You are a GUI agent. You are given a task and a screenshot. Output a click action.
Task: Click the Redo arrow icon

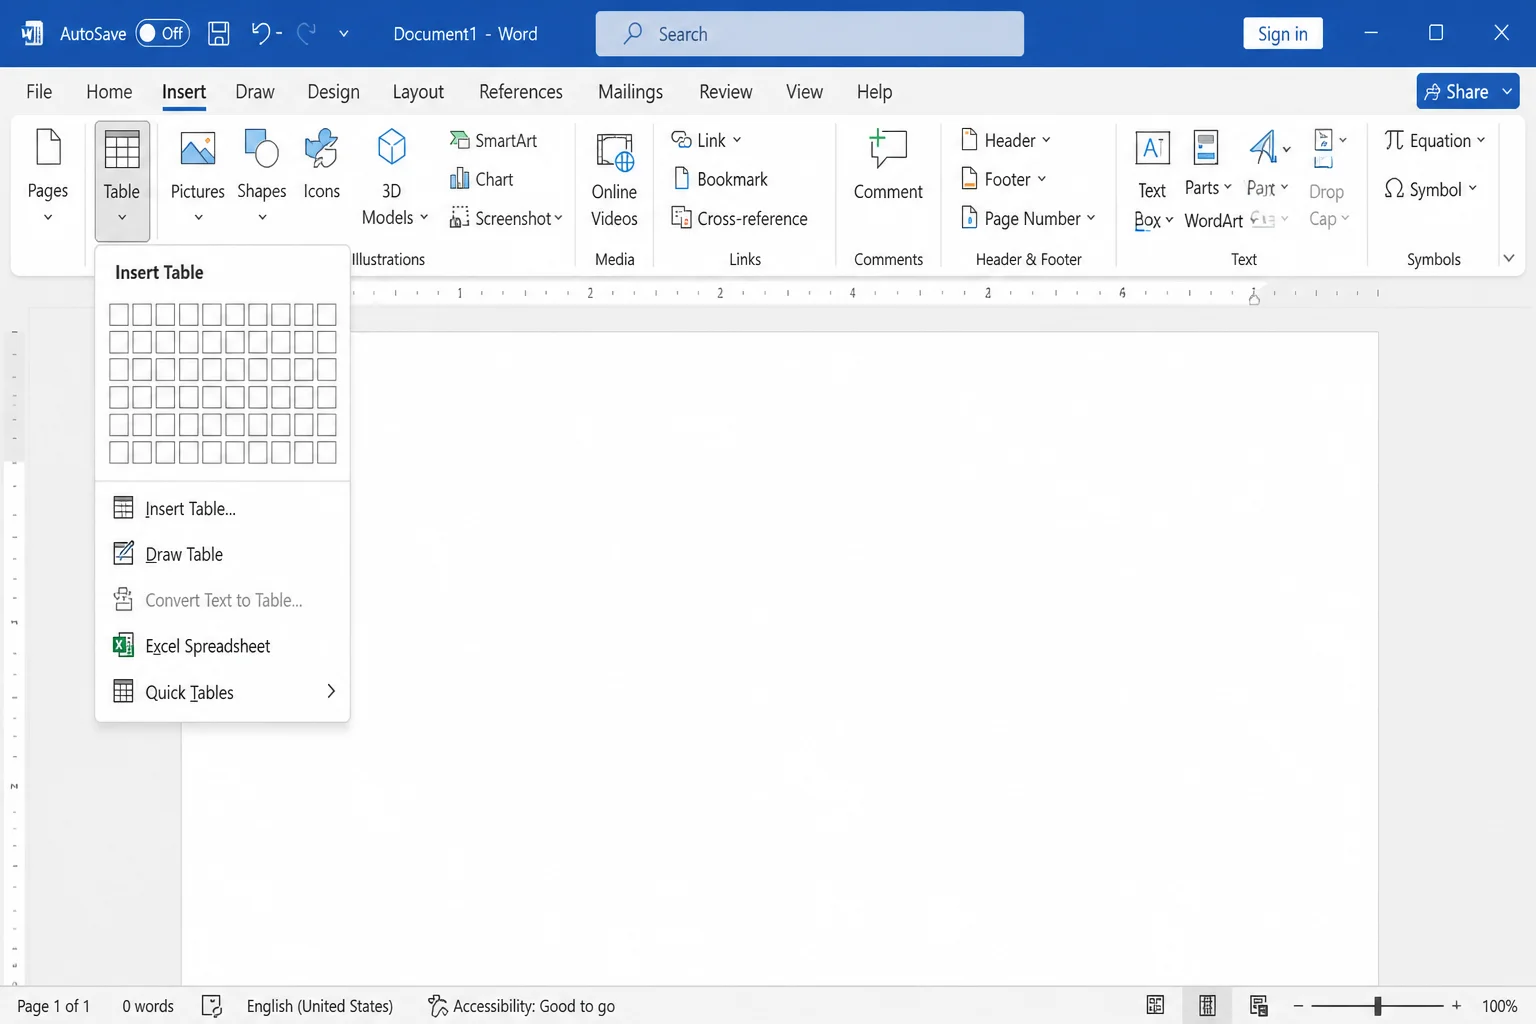(306, 33)
